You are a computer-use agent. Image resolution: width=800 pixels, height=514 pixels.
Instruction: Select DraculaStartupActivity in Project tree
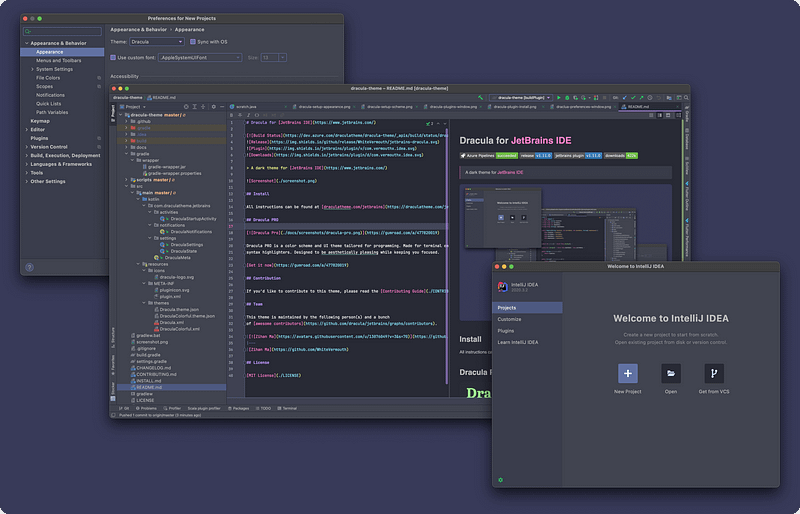coord(193,219)
